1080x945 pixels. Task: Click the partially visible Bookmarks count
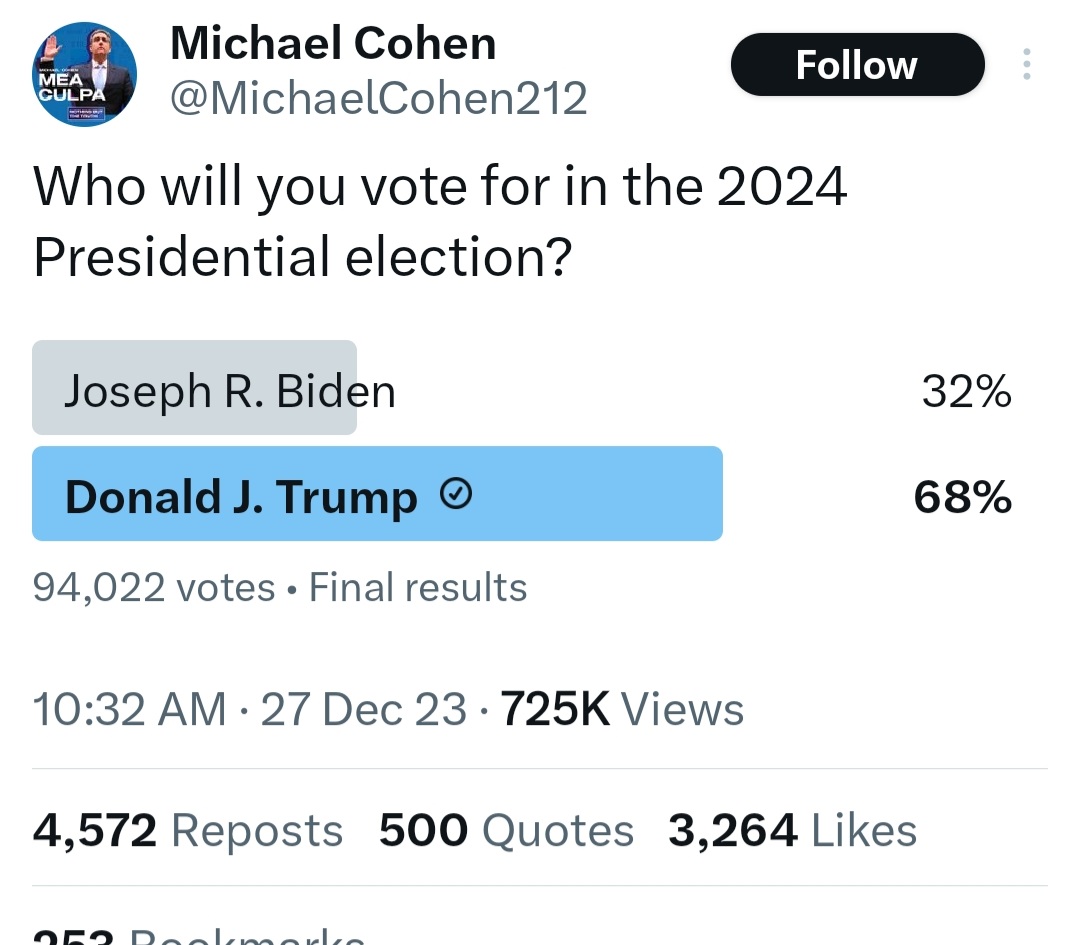pos(198,936)
